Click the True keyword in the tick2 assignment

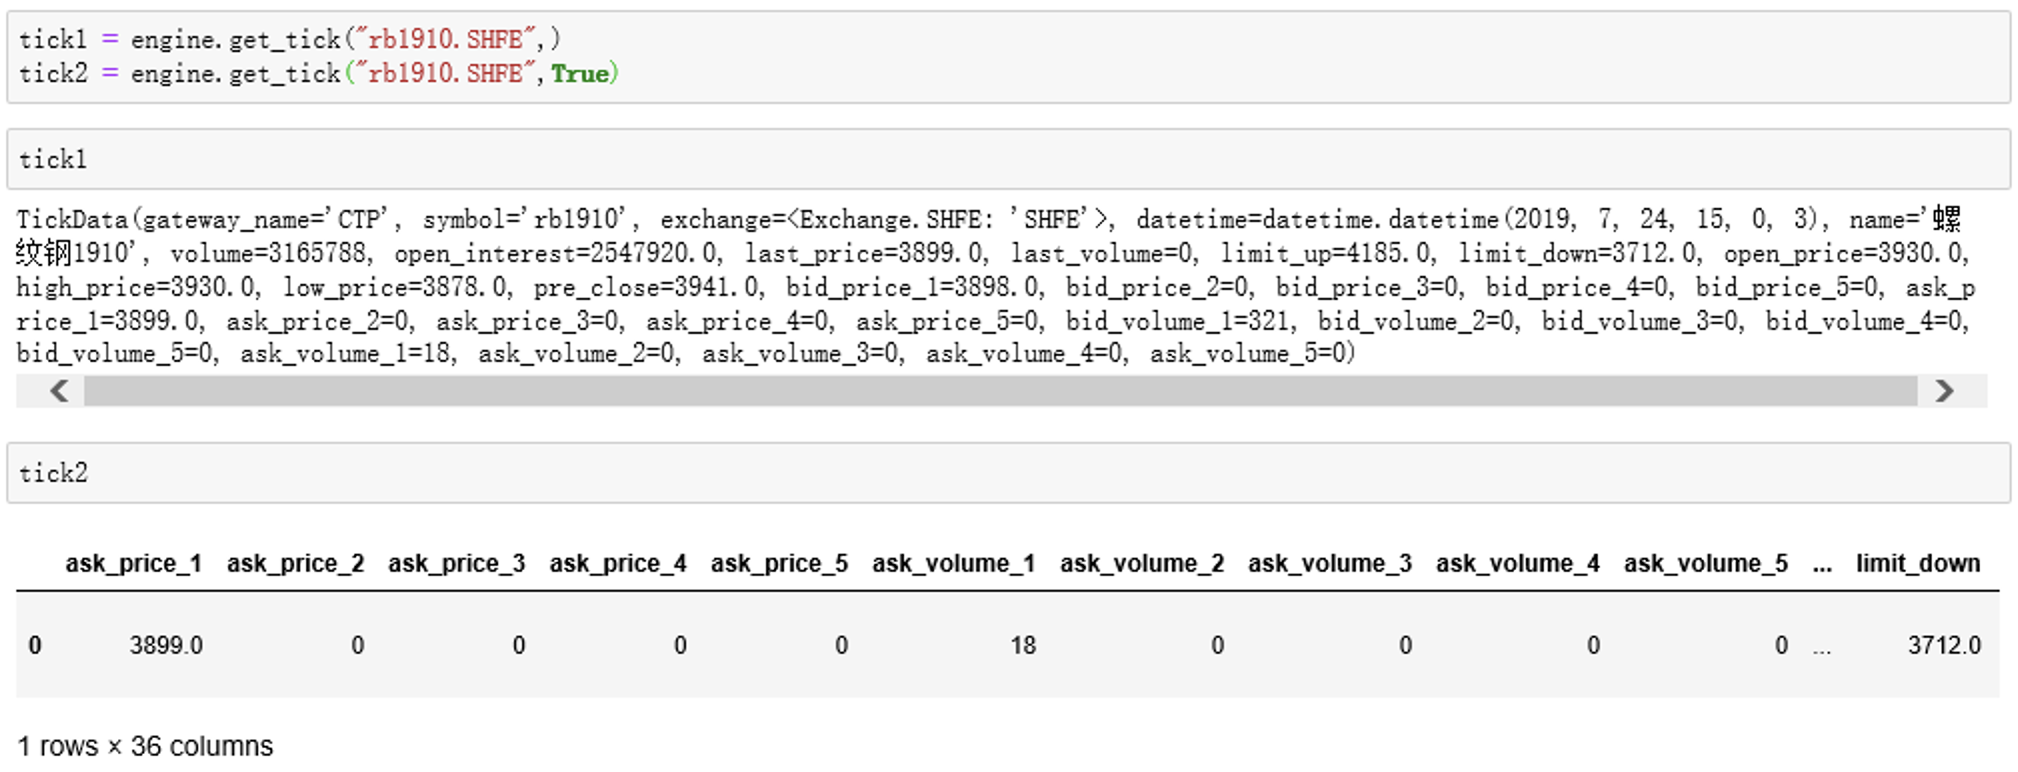coord(579,74)
